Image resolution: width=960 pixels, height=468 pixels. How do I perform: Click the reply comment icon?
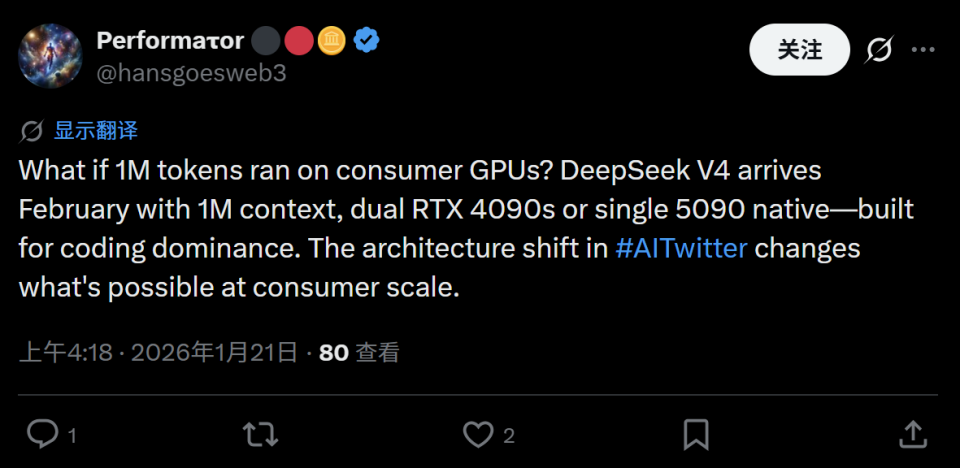tap(42, 434)
